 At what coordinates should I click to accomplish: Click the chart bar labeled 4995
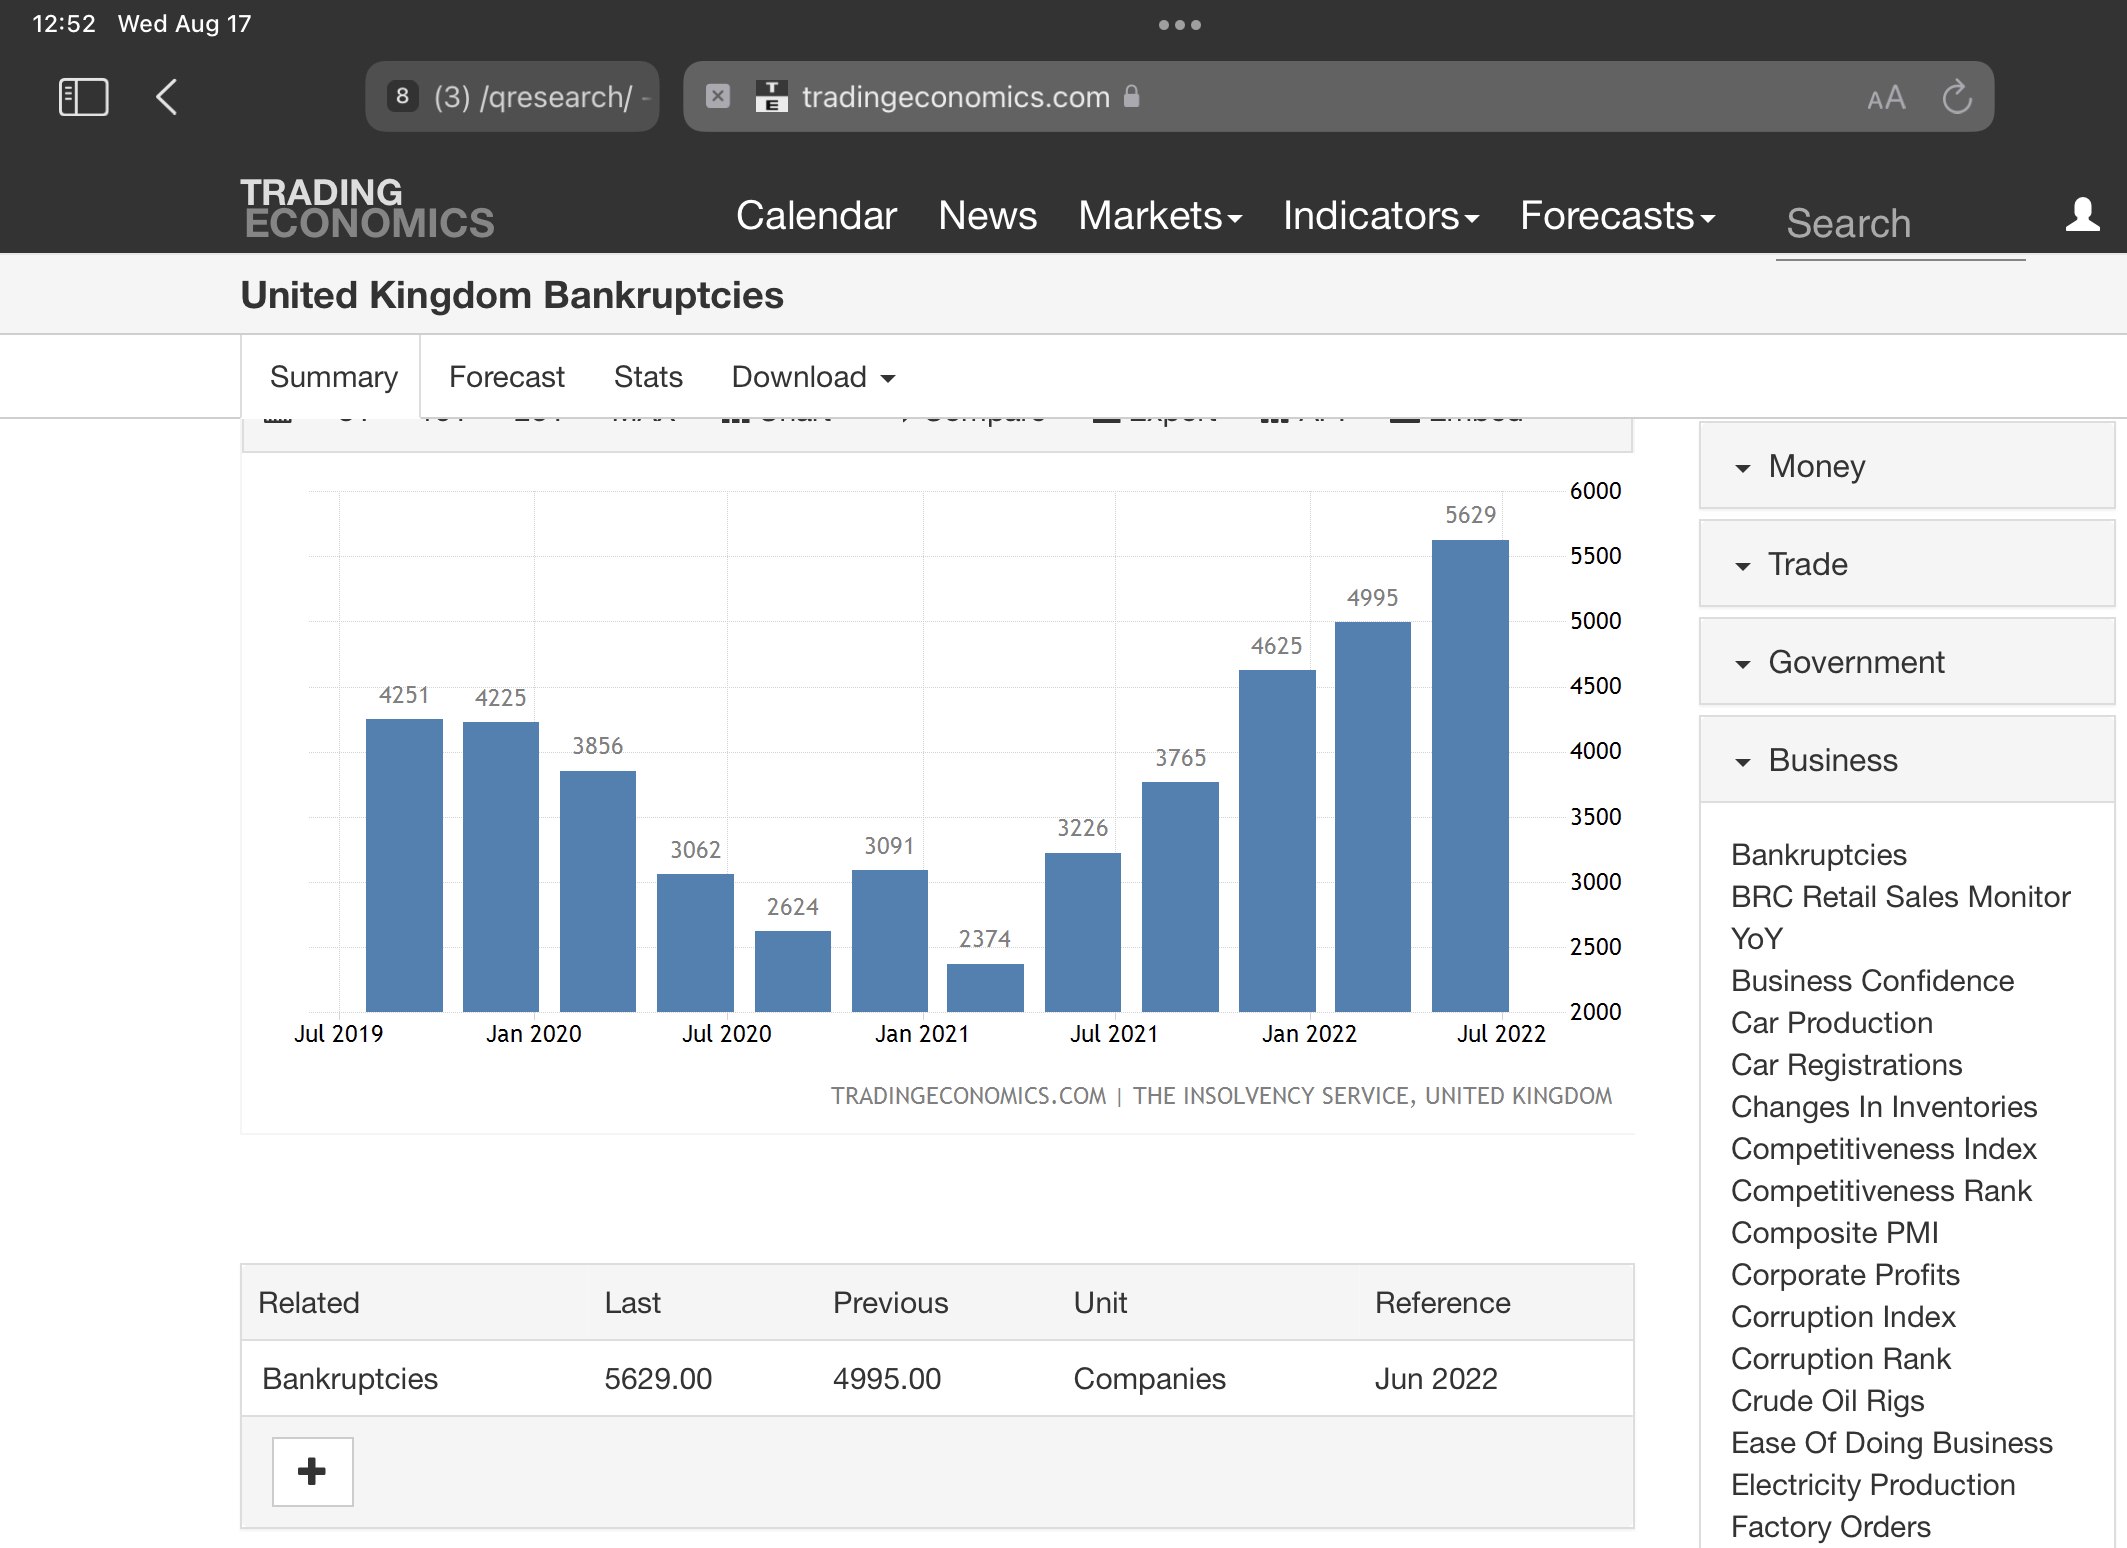click(1373, 817)
